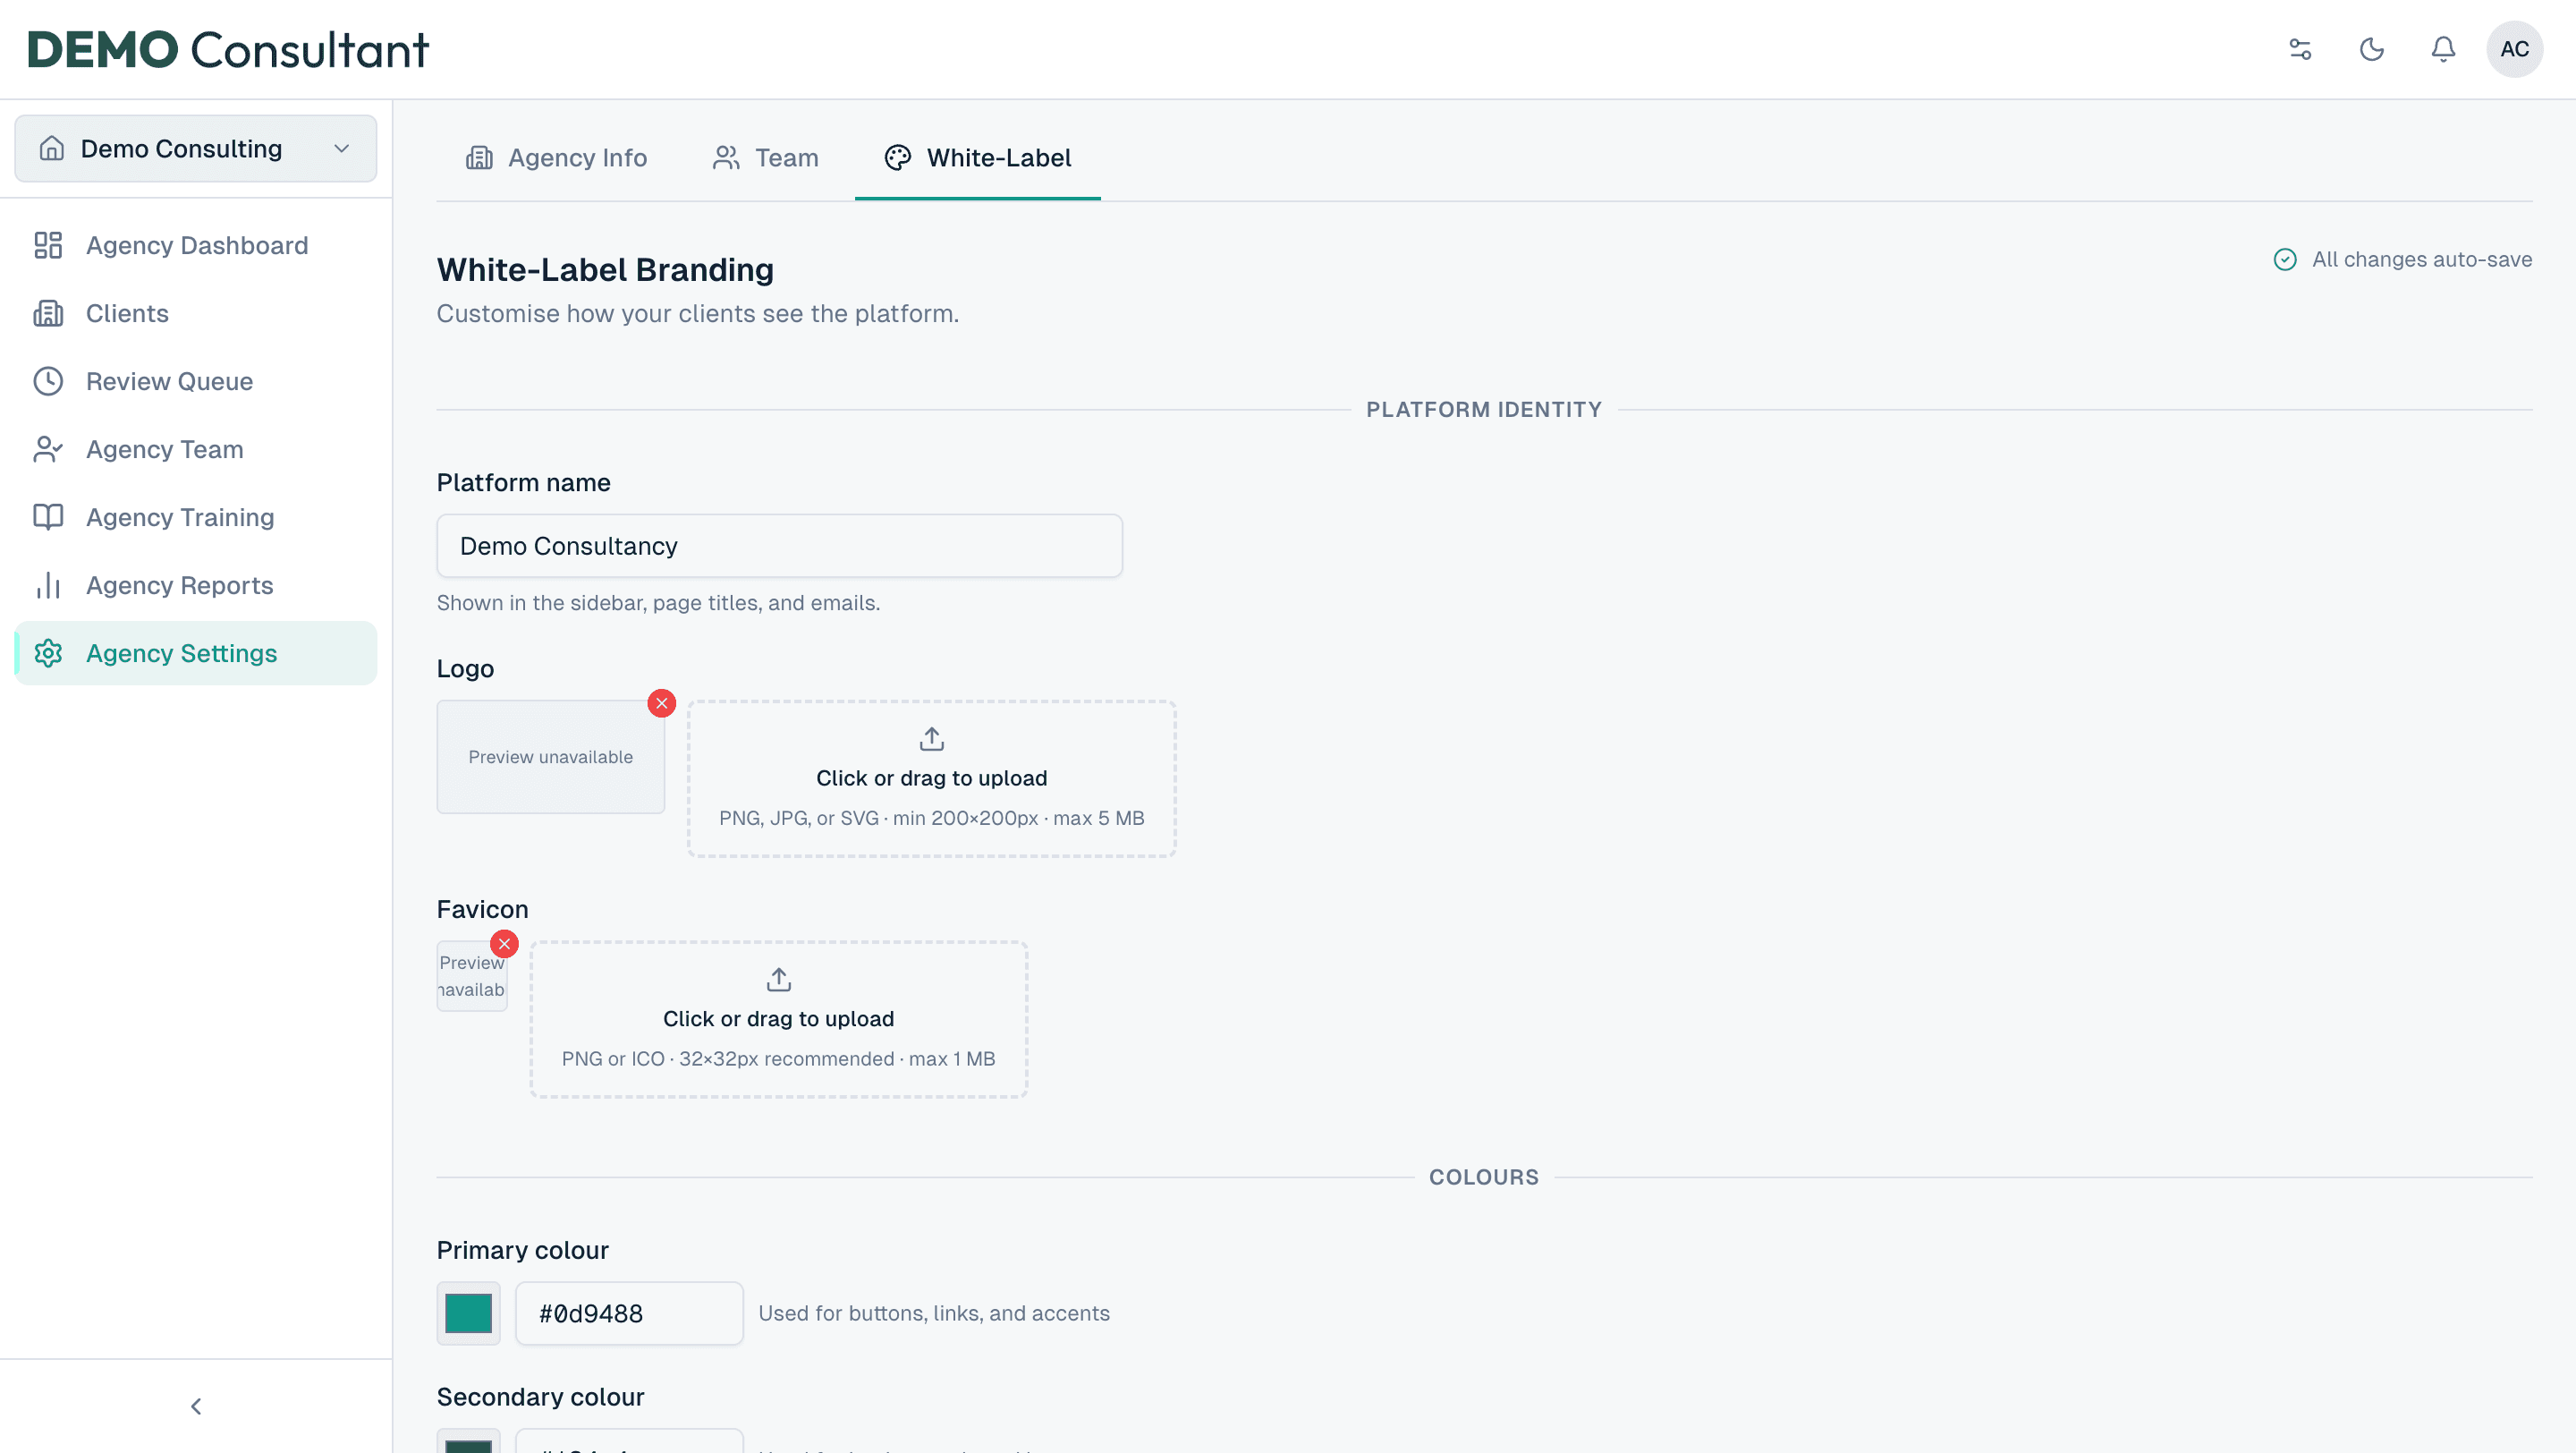Click the Agency Dashboard grid icon
Screen dimensions: 2576x1453
tap(48, 245)
